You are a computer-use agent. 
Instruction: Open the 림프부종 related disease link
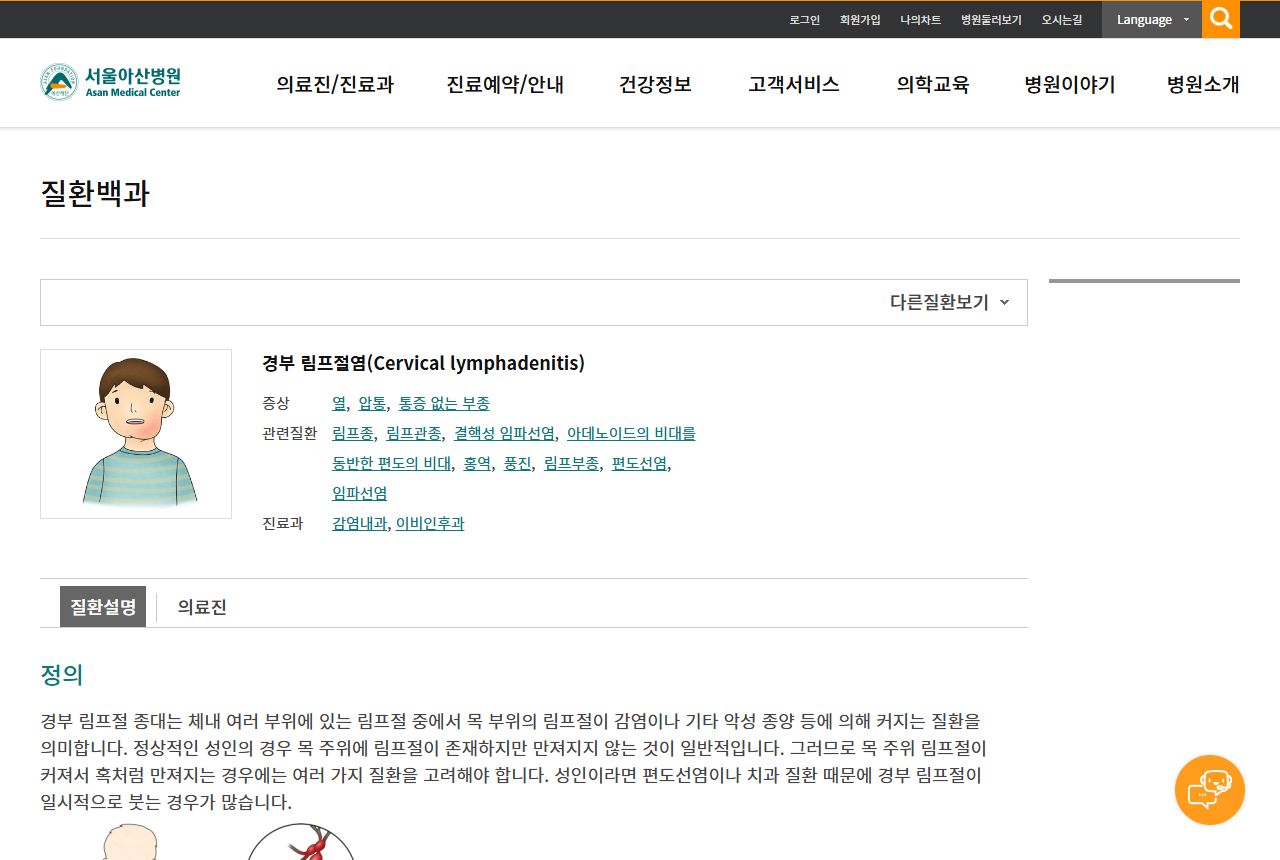(x=571, y=463)
